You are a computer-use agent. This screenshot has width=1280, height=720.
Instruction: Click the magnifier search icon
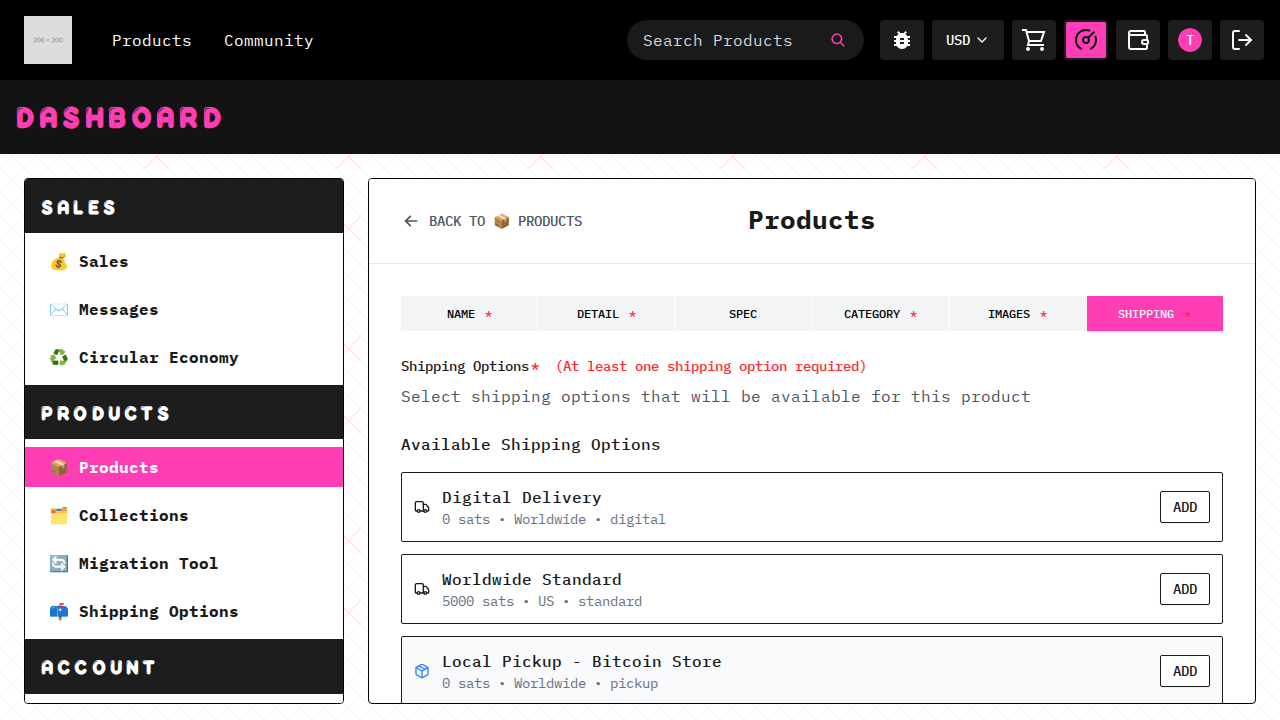(838, 40)
